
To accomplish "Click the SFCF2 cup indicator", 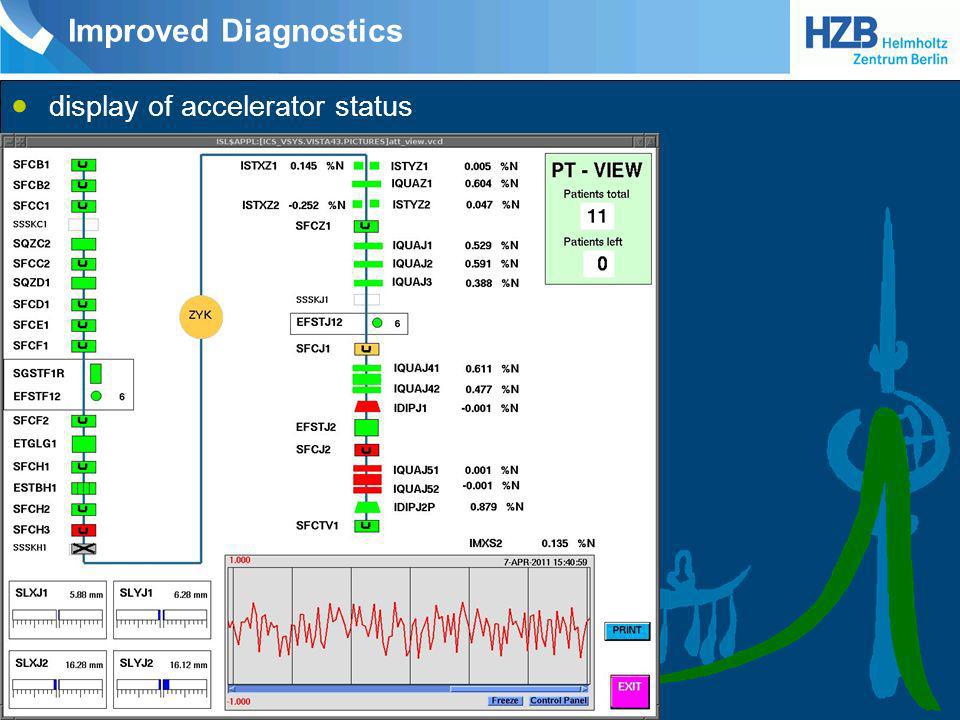I will coord(83,421).
